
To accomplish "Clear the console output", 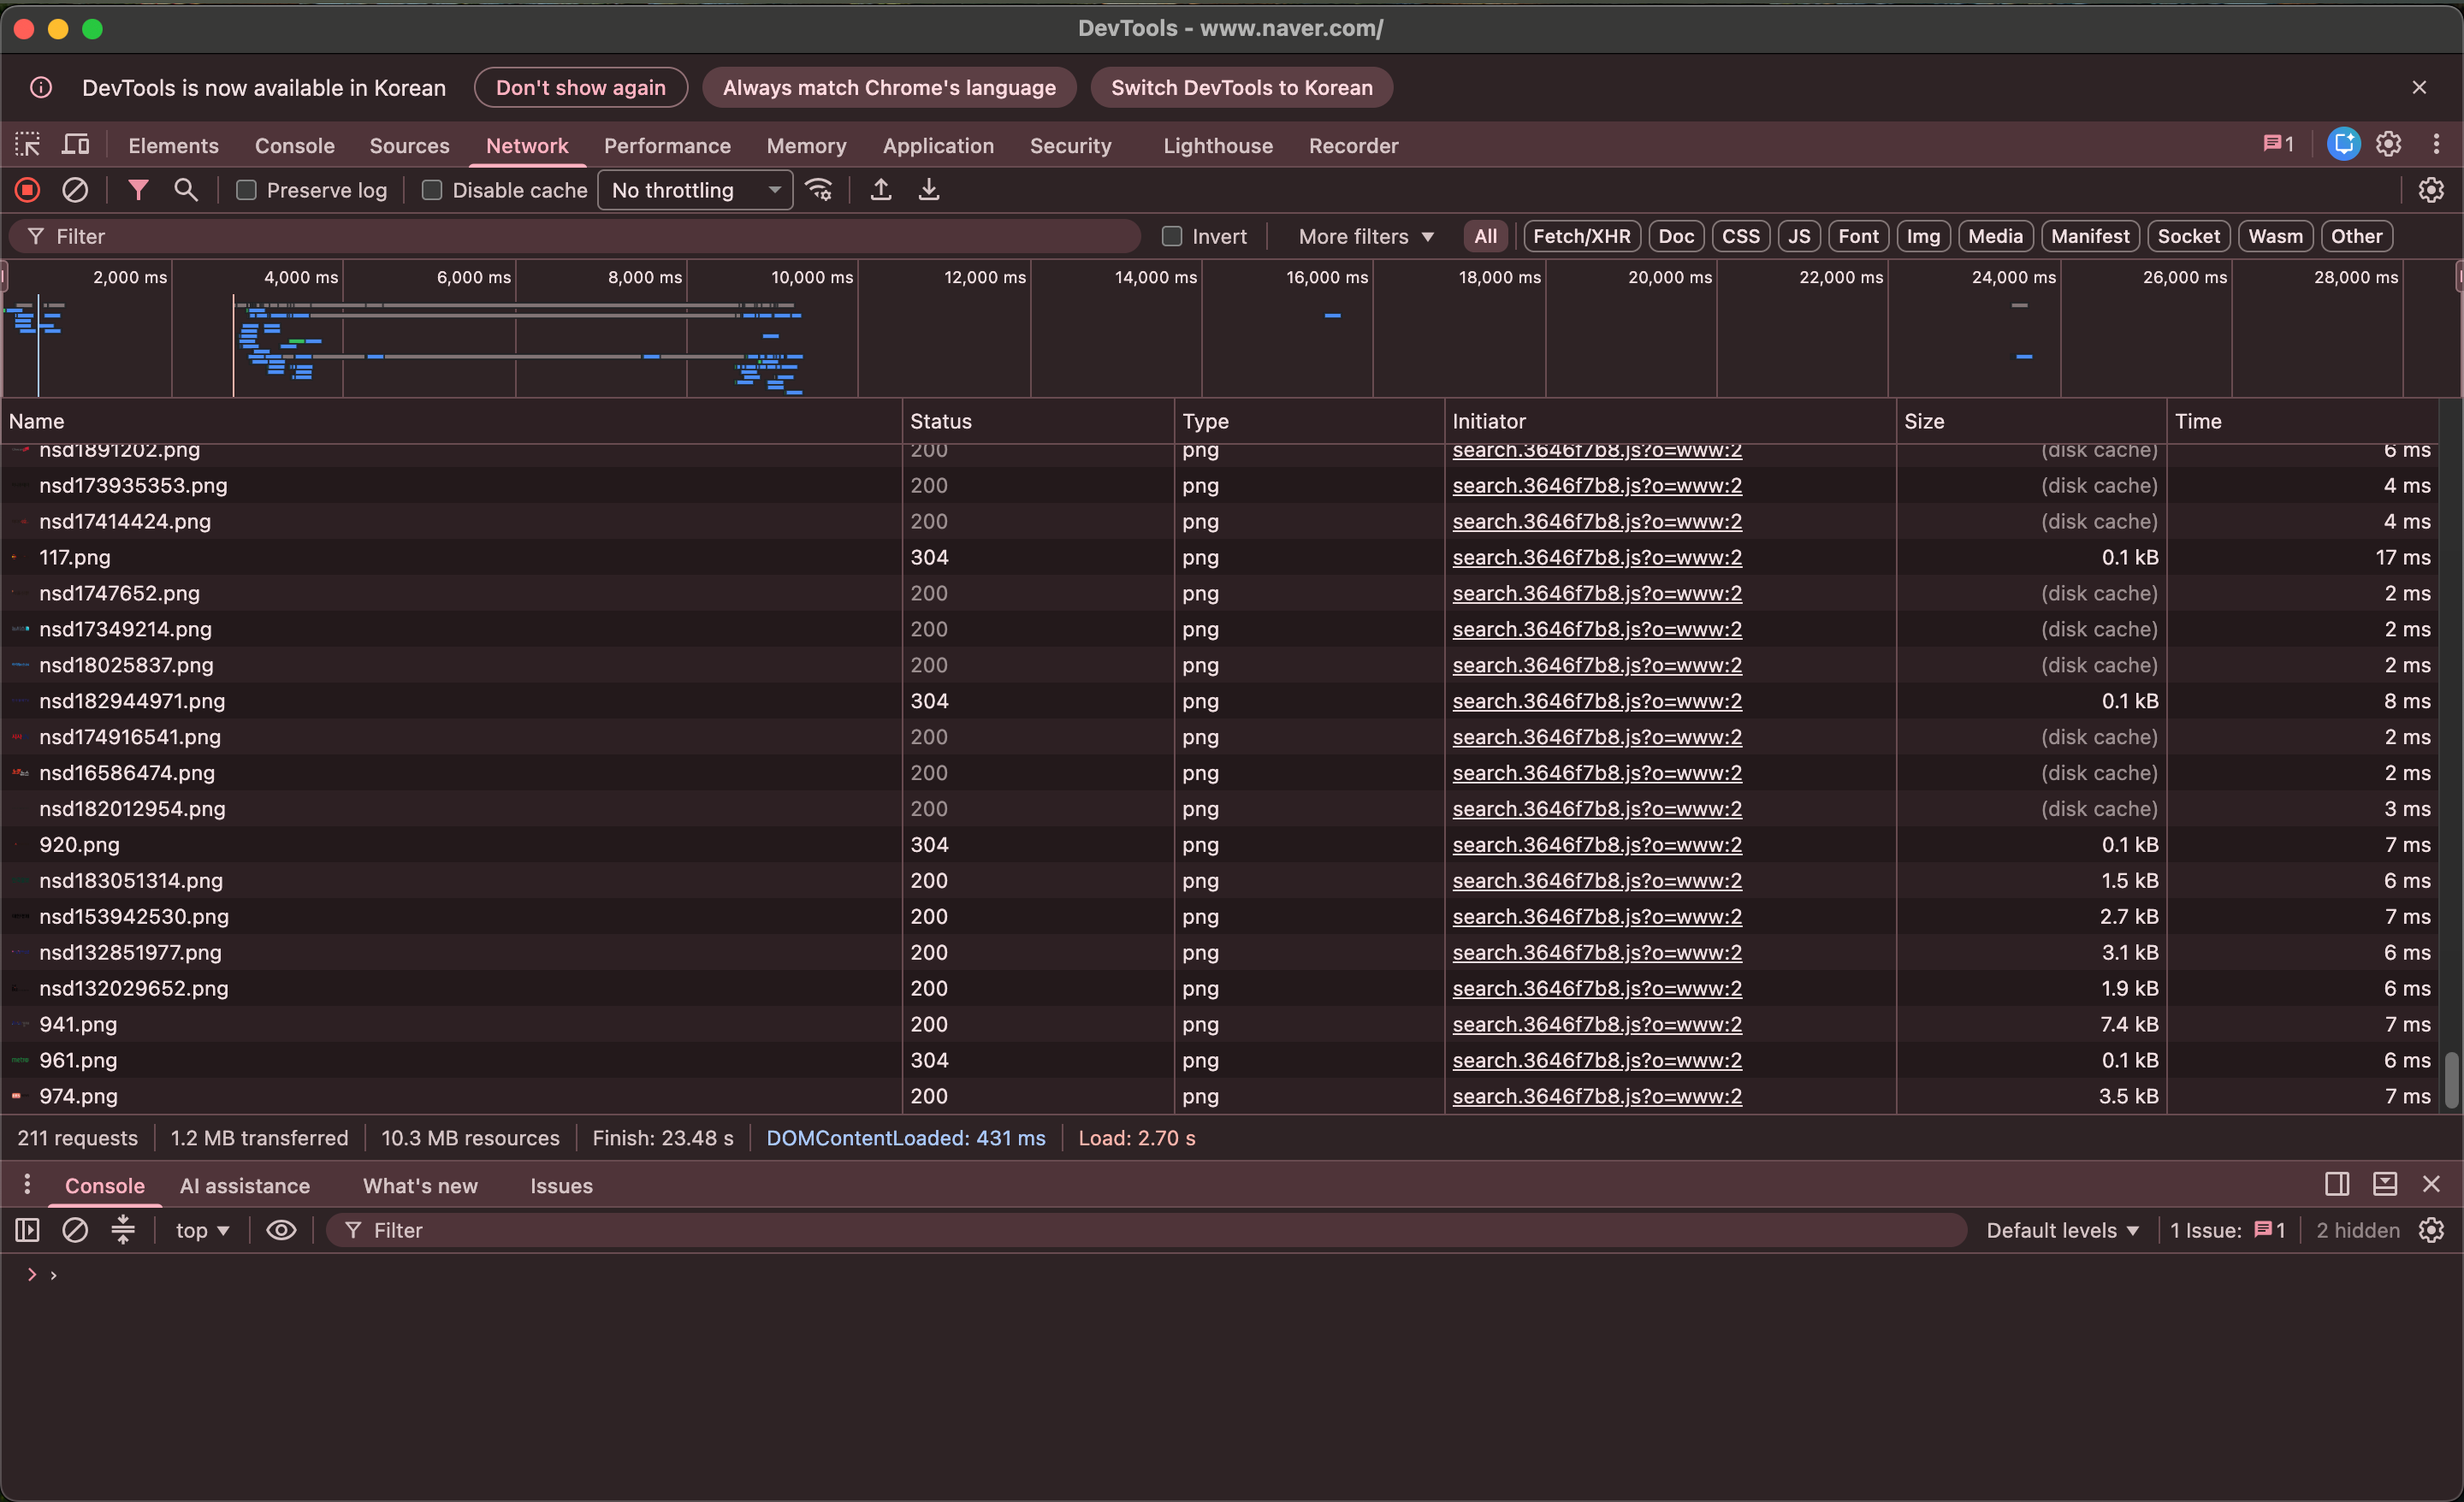I will (x=75, y=1230).
